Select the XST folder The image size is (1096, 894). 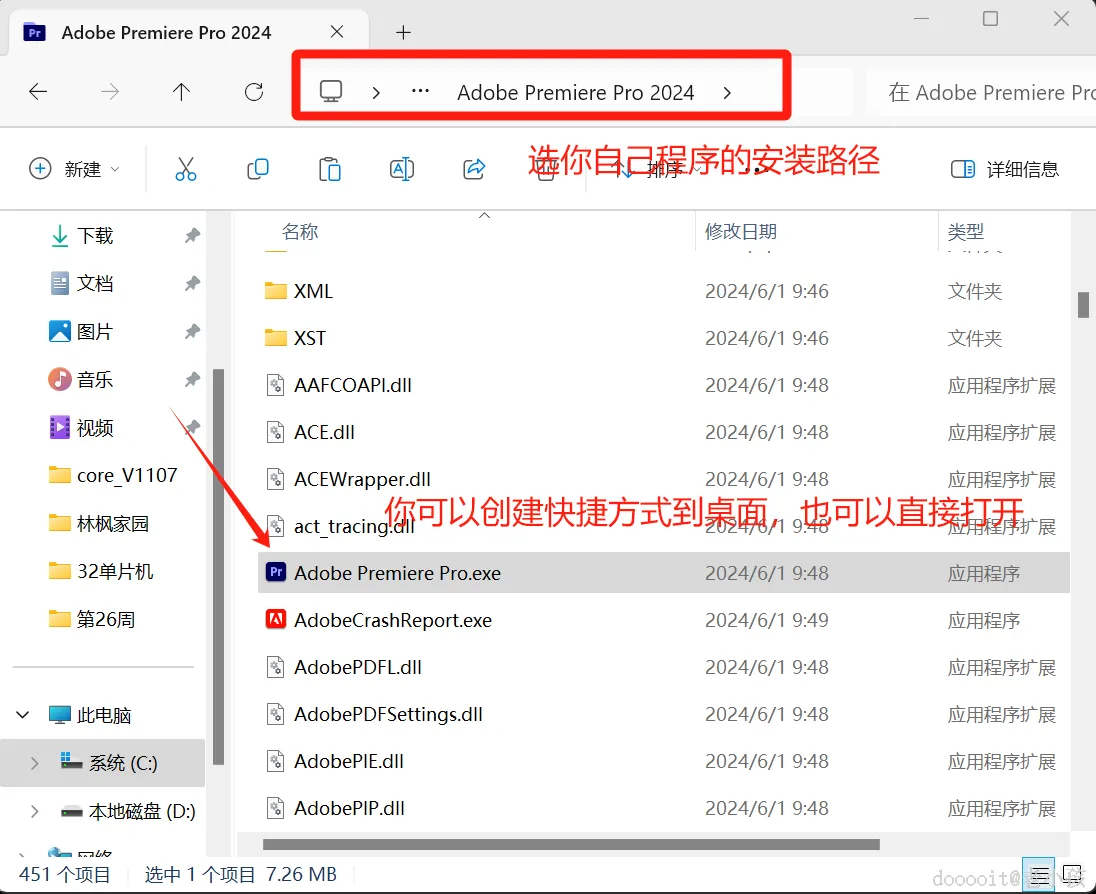click(x=295, y=338)
